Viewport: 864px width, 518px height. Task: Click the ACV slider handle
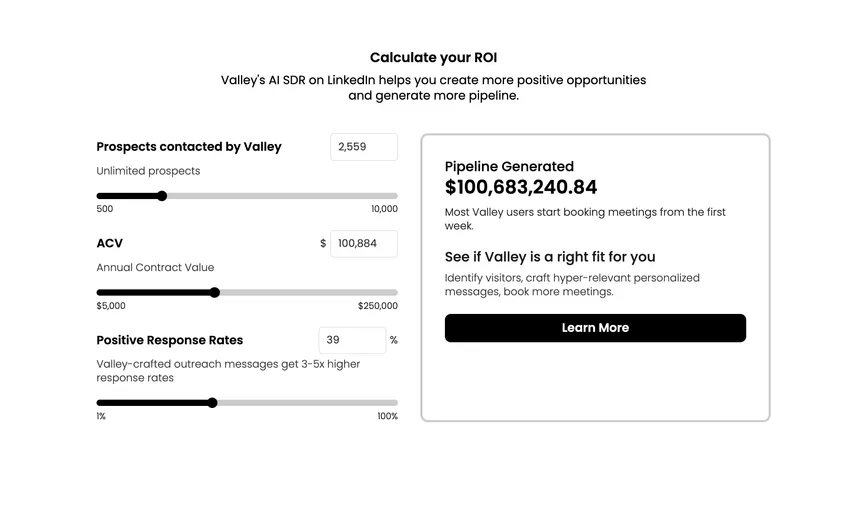215,293
